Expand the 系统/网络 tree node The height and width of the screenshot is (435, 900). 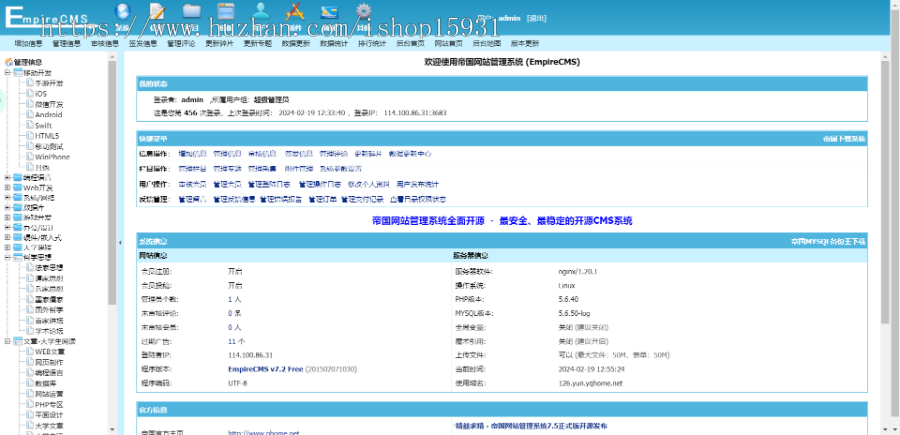click(7, 197)
